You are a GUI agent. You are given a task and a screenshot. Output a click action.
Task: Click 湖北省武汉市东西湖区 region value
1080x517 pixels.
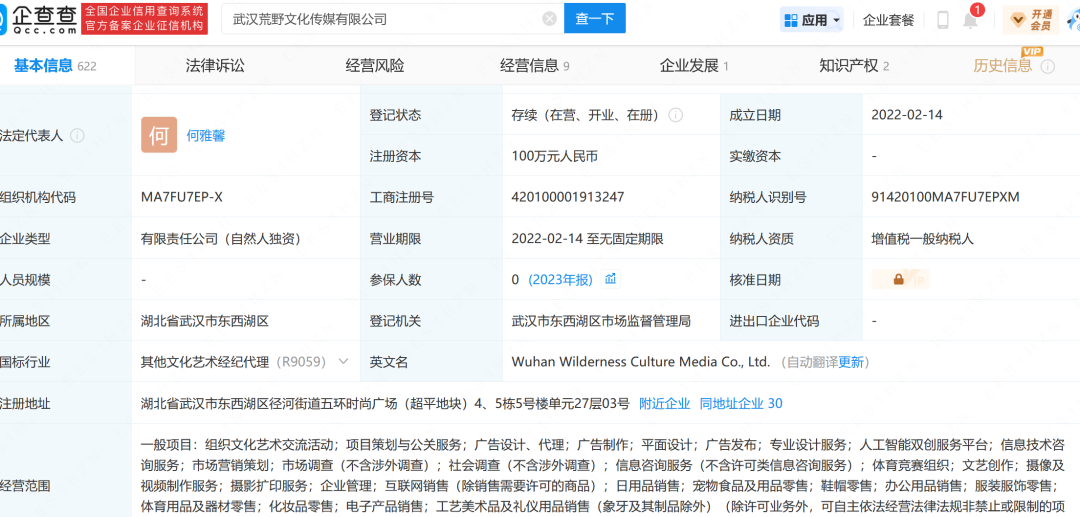pyautogui.click(x=205, y=321)
